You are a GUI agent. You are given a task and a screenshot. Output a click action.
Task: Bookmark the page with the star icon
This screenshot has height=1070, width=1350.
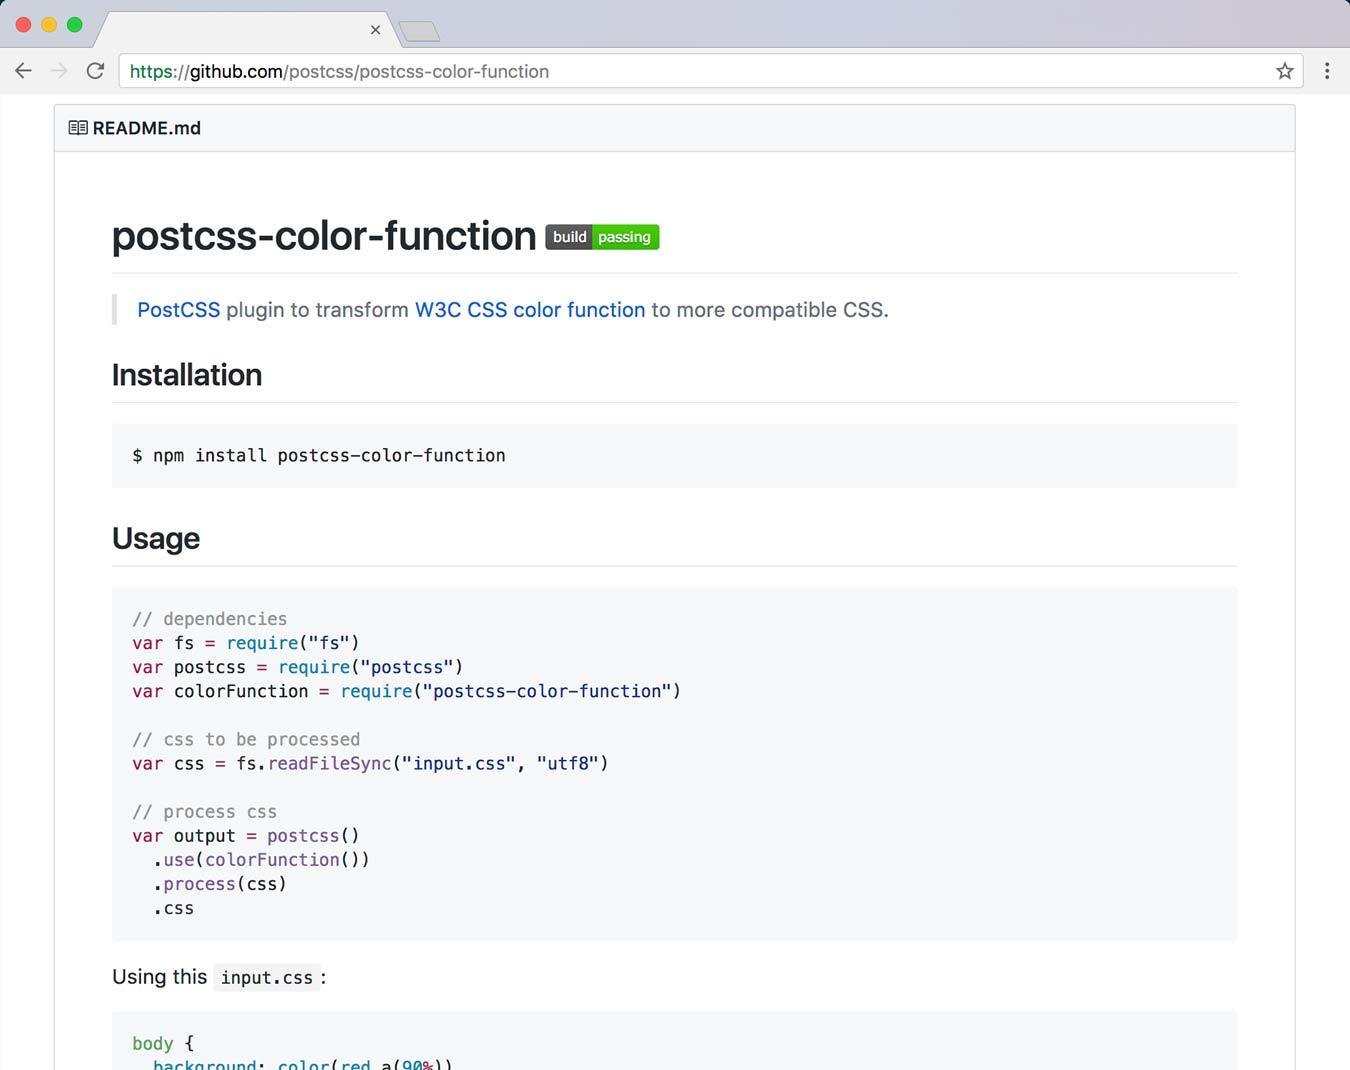click(x=1285, y=71)
